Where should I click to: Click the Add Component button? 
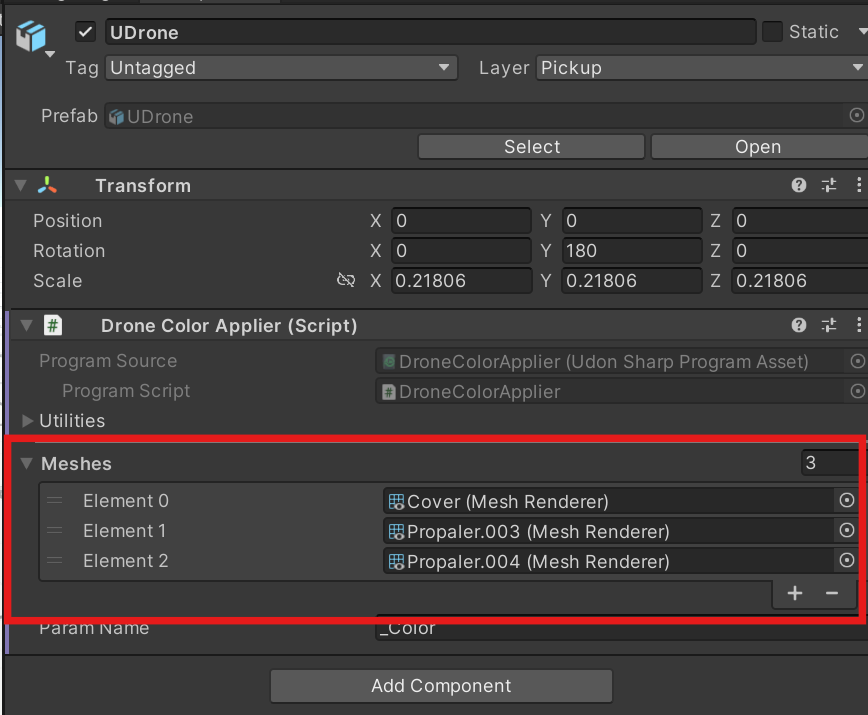click(x=441, y=686)
